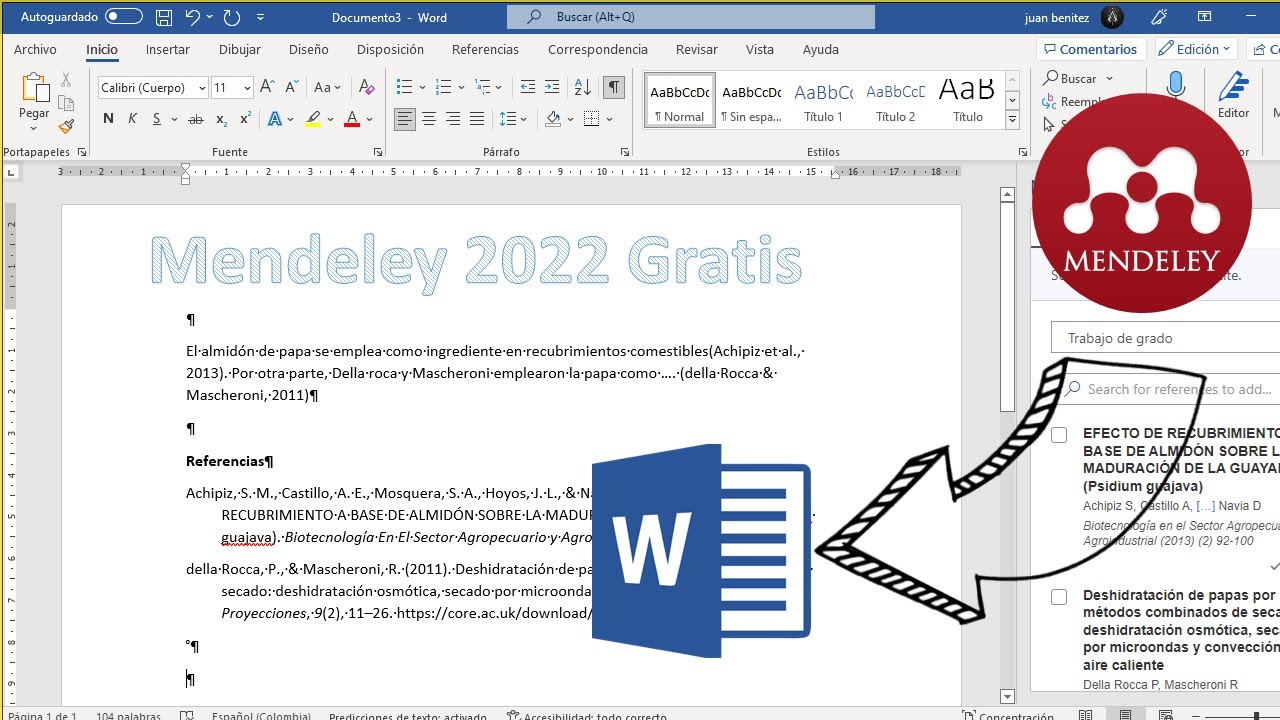The image size is (1280, 720).
Task: Click the yellow text highlight color button
Action: click(x=313, y=119)
